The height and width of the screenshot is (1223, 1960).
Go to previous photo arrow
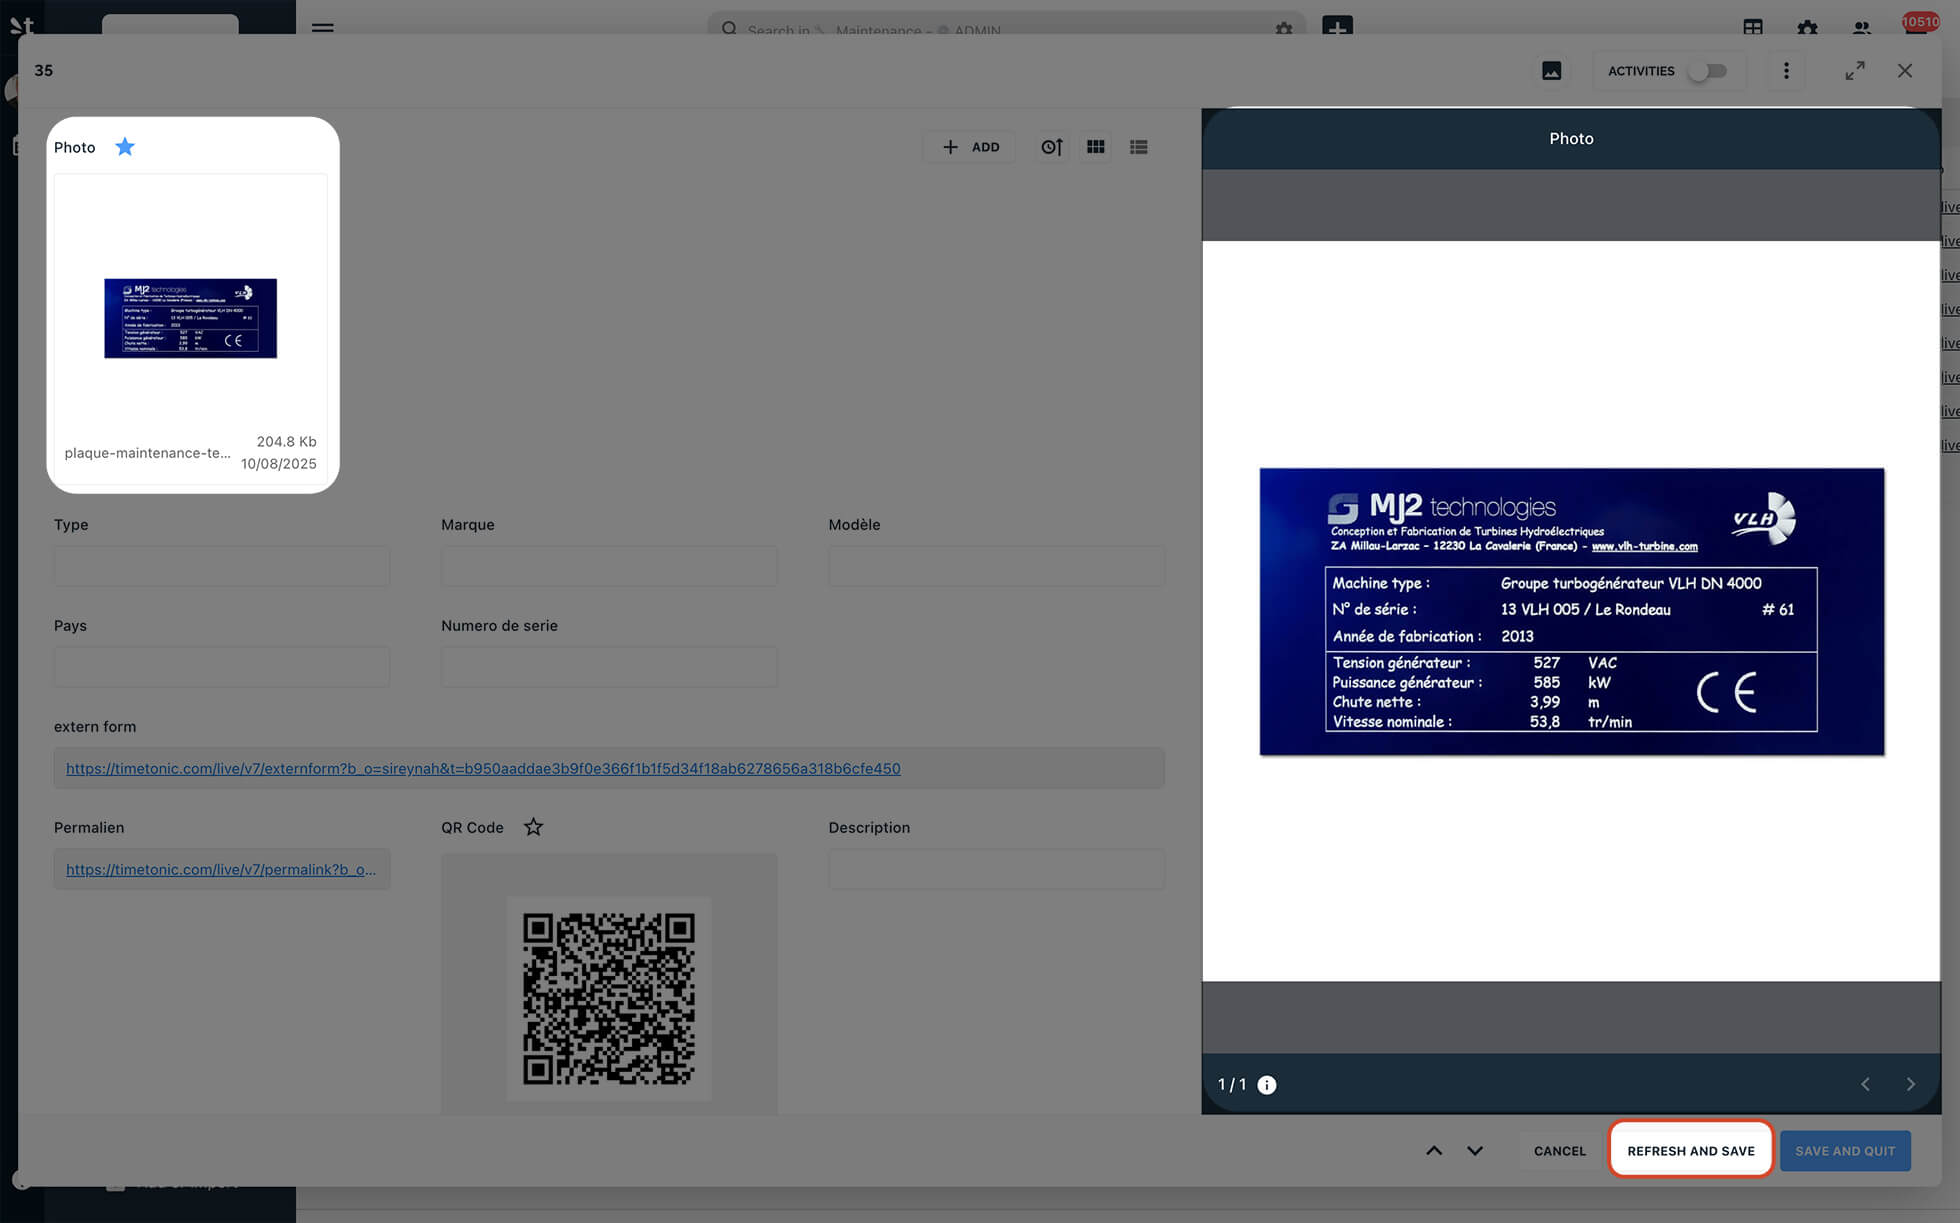(1865, 1085)
